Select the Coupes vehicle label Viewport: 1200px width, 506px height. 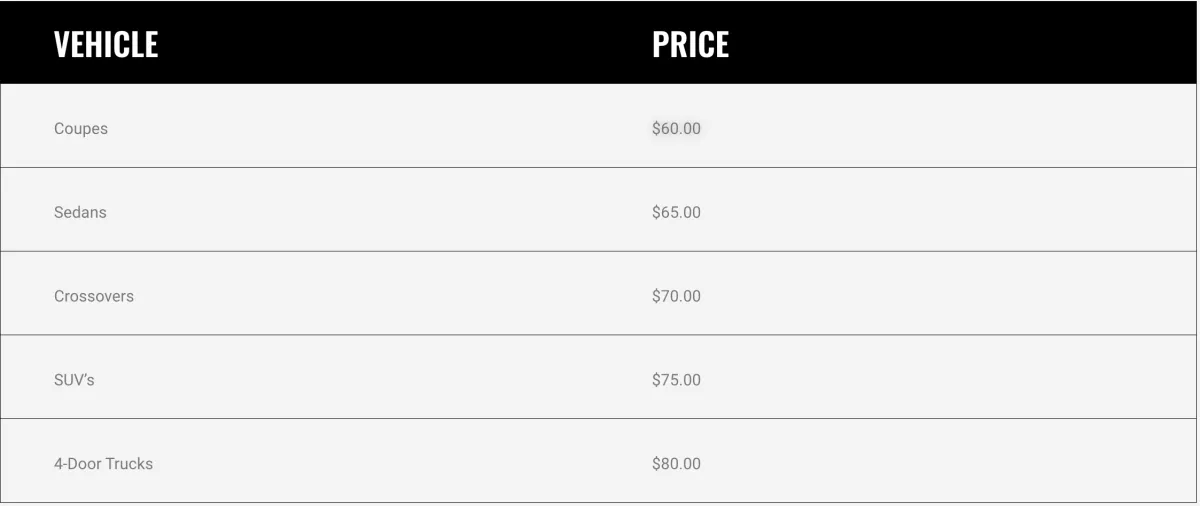81,129
